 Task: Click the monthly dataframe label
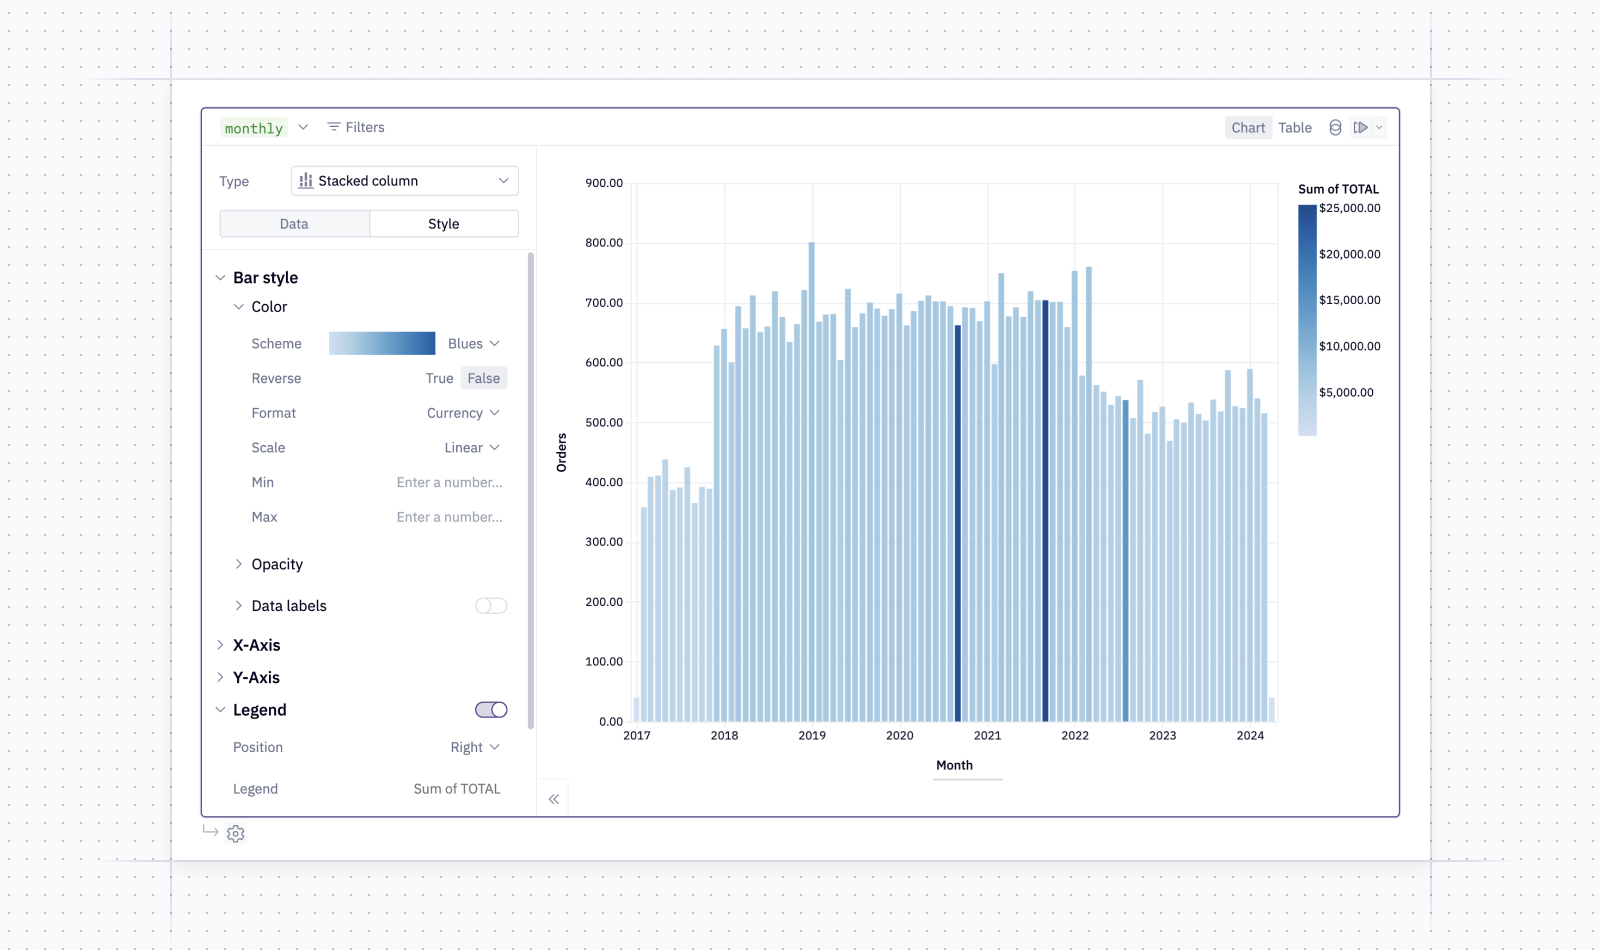point(254,128)
